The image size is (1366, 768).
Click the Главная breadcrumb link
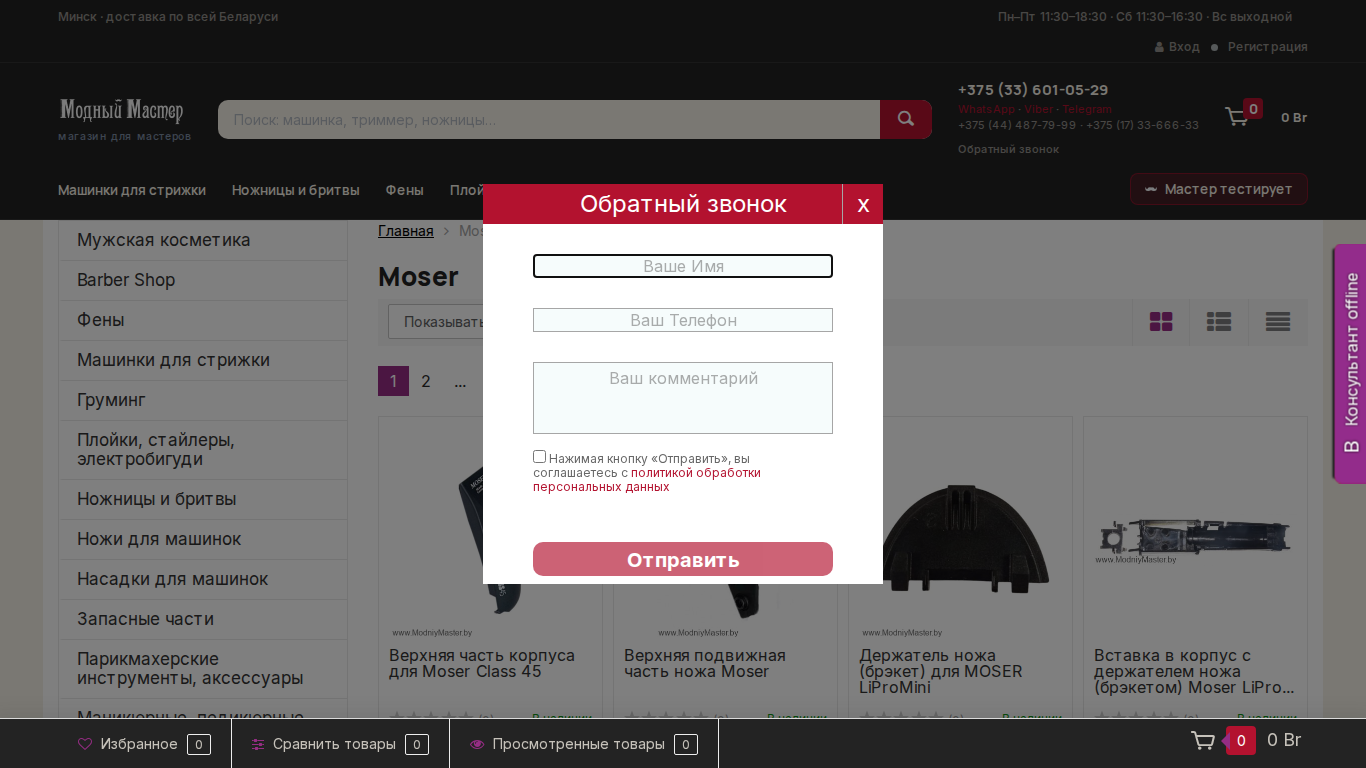click(x=406, y=231)
